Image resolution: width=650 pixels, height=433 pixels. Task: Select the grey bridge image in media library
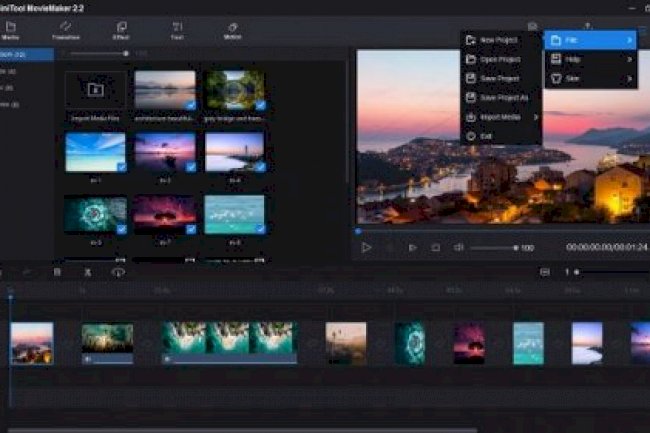coord(235,90)
